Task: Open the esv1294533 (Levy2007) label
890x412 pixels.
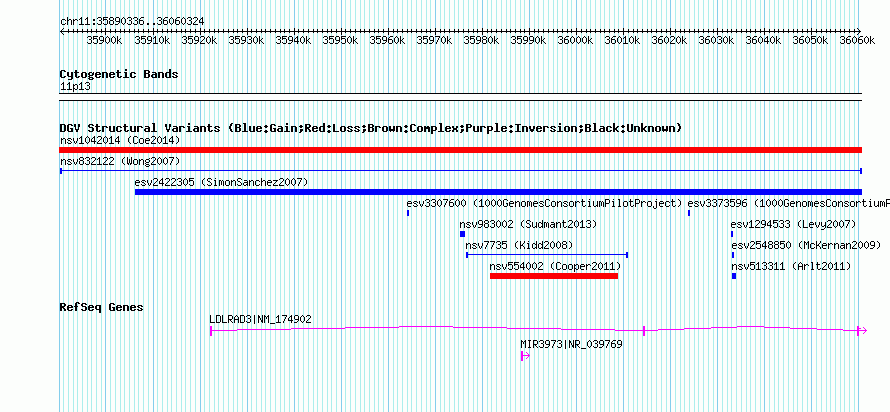Action: coord(794,224)
